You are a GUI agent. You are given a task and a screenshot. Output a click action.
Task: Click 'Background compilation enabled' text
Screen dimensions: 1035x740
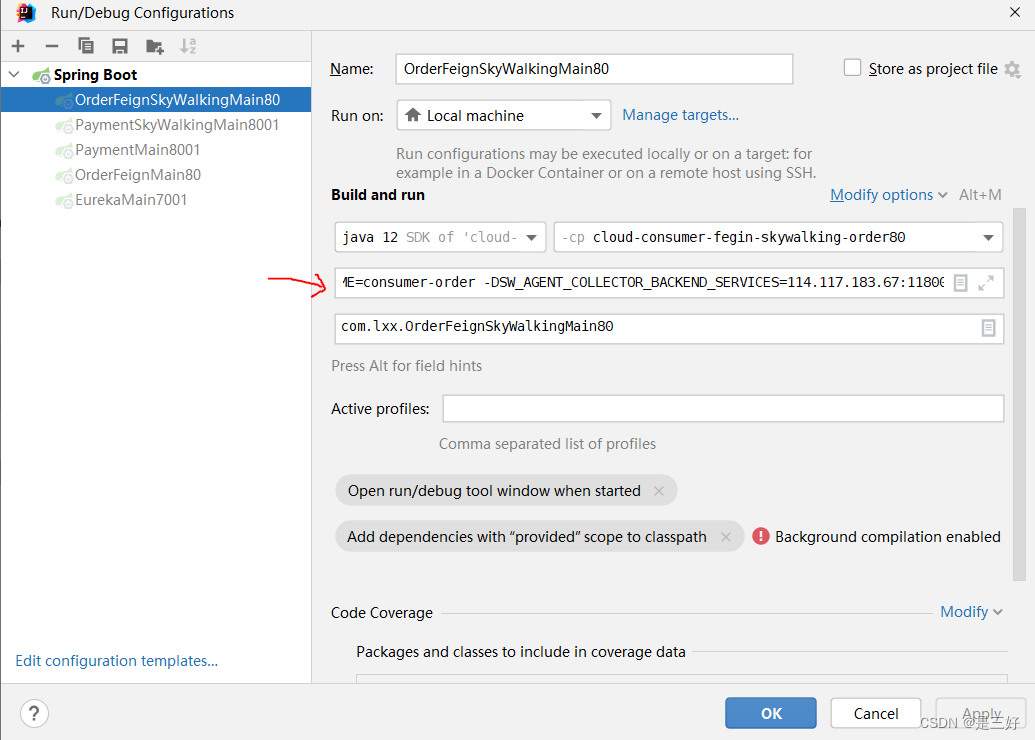coord(888,537)
